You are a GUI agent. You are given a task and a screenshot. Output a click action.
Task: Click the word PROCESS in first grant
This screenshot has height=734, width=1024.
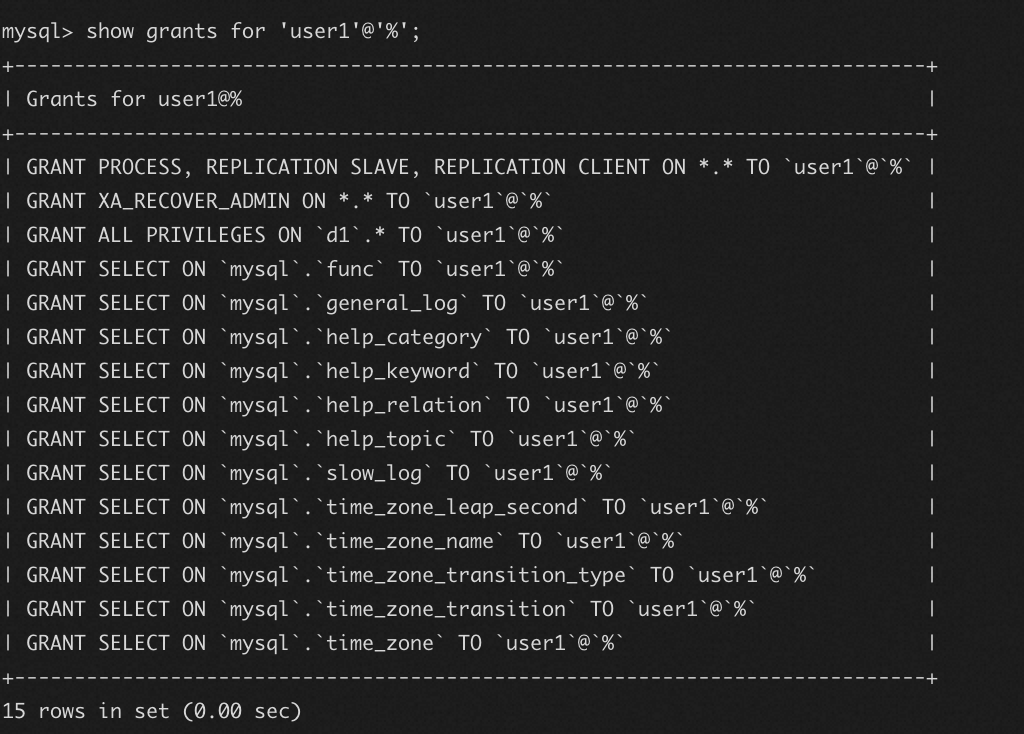[x=140, y=167]
